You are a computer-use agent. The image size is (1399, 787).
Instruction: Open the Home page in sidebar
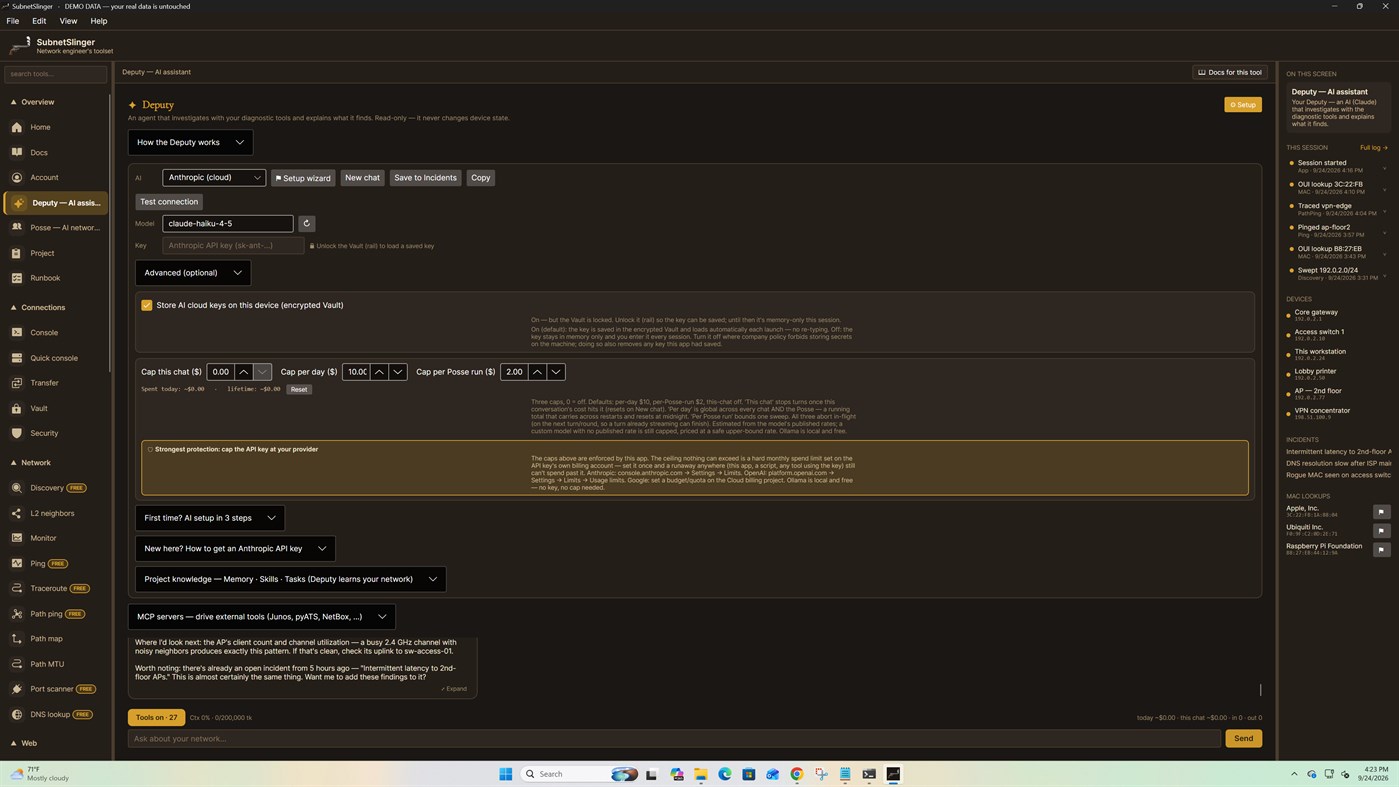coord(55,127)
